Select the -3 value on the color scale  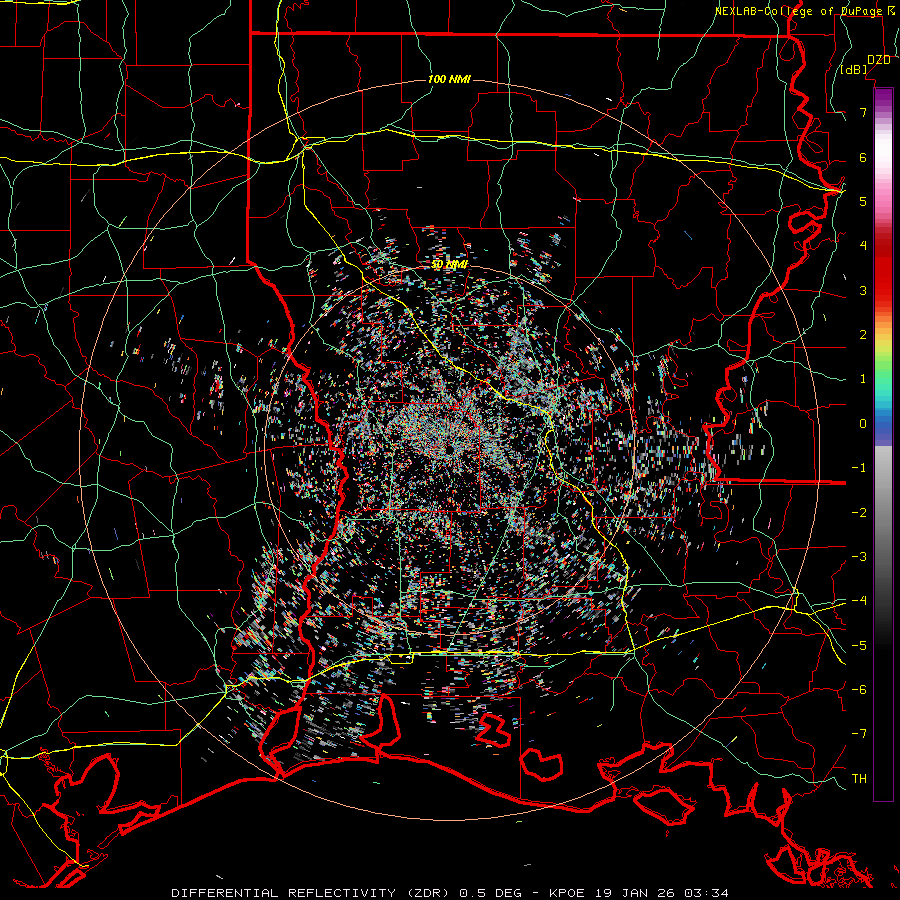coord(859,557)
